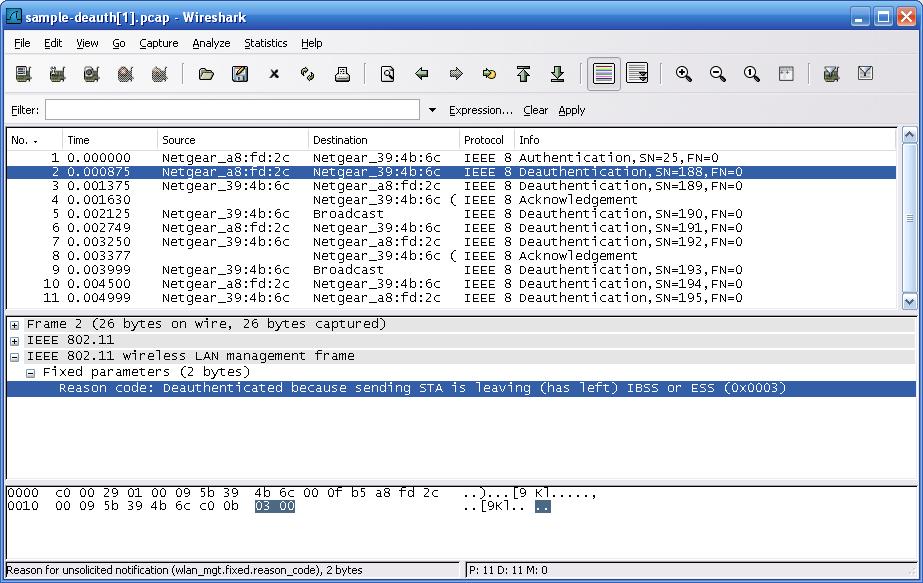923x583 pixels.
Task: Stop the running capture
Action: 125,74
